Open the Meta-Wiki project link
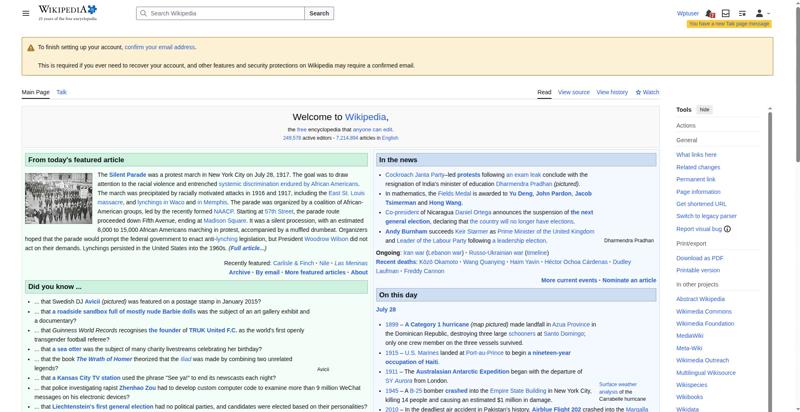The height and width of the screenshot is (412, 800). [689, 348]
